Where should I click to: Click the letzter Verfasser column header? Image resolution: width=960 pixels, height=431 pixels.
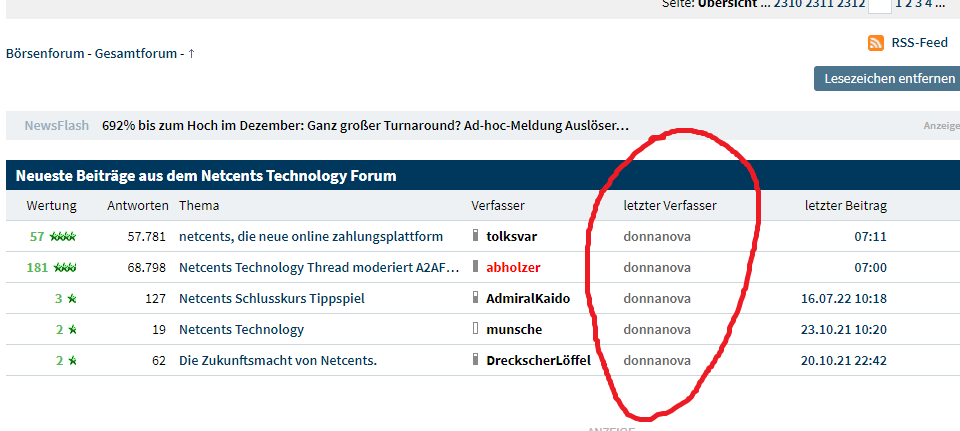[x=670, y=206]
